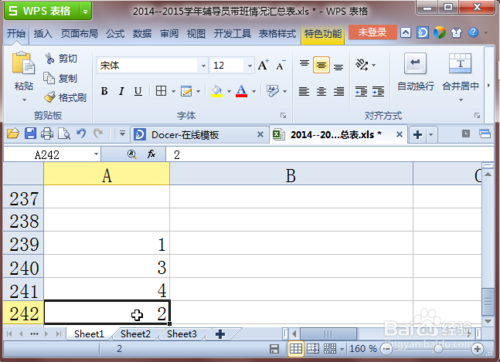Open the font size dropdown 12
The image size is (500, 362).
(250, 66)
